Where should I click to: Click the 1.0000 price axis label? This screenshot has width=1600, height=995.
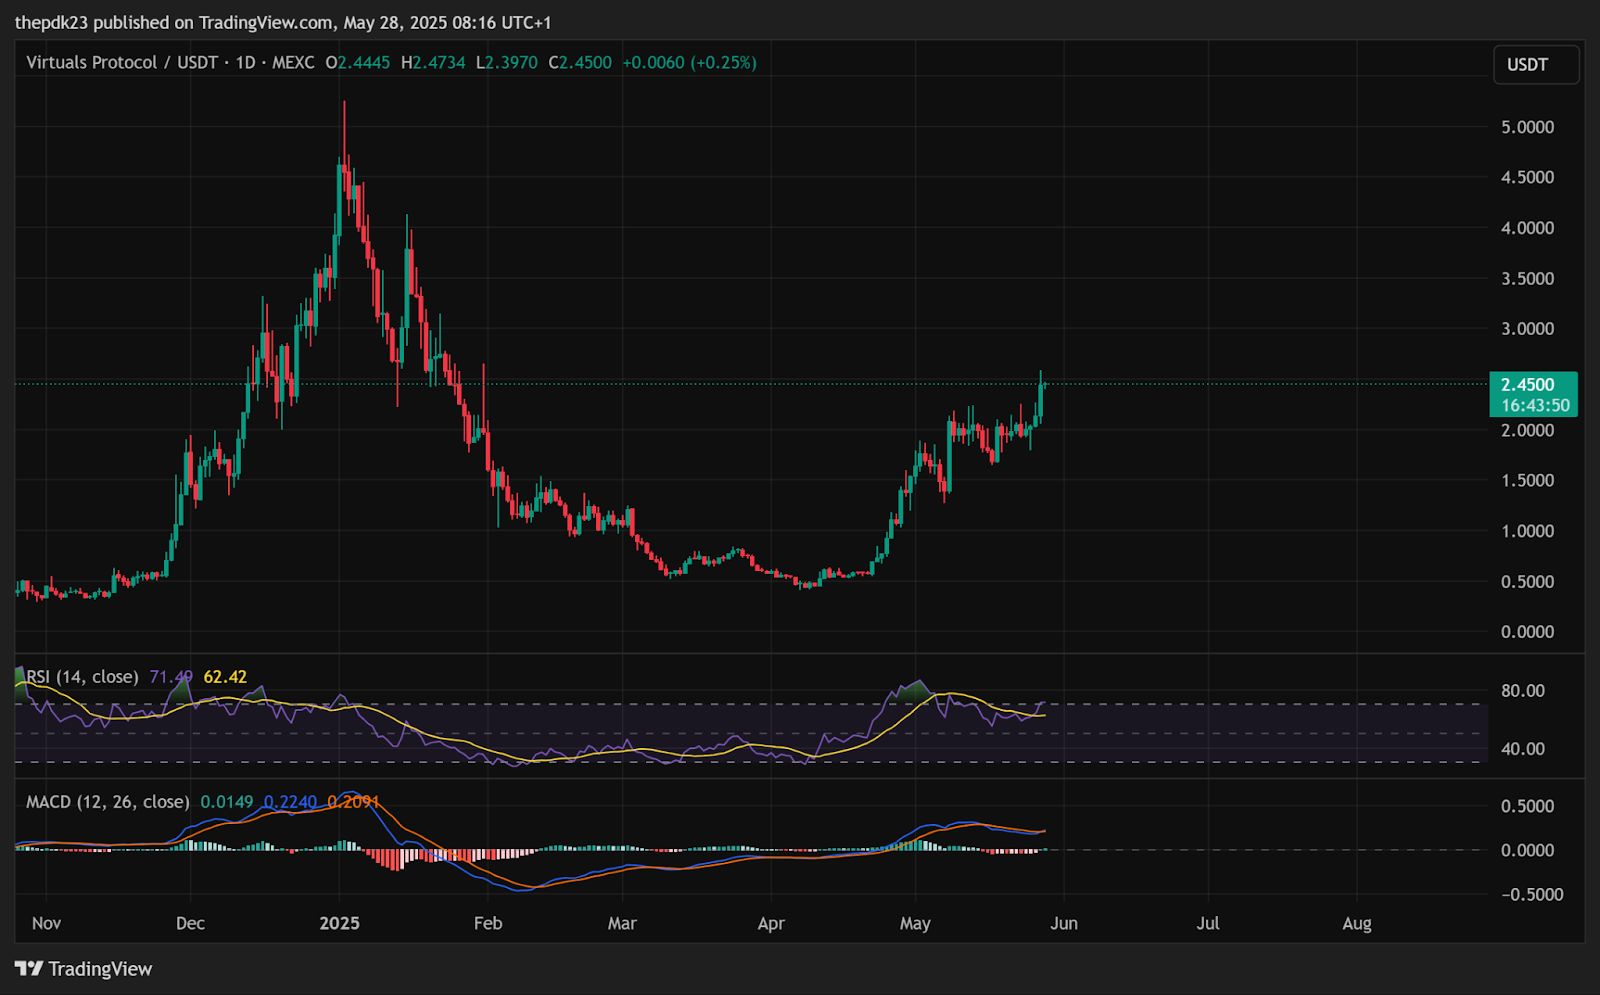(1527, 531)
